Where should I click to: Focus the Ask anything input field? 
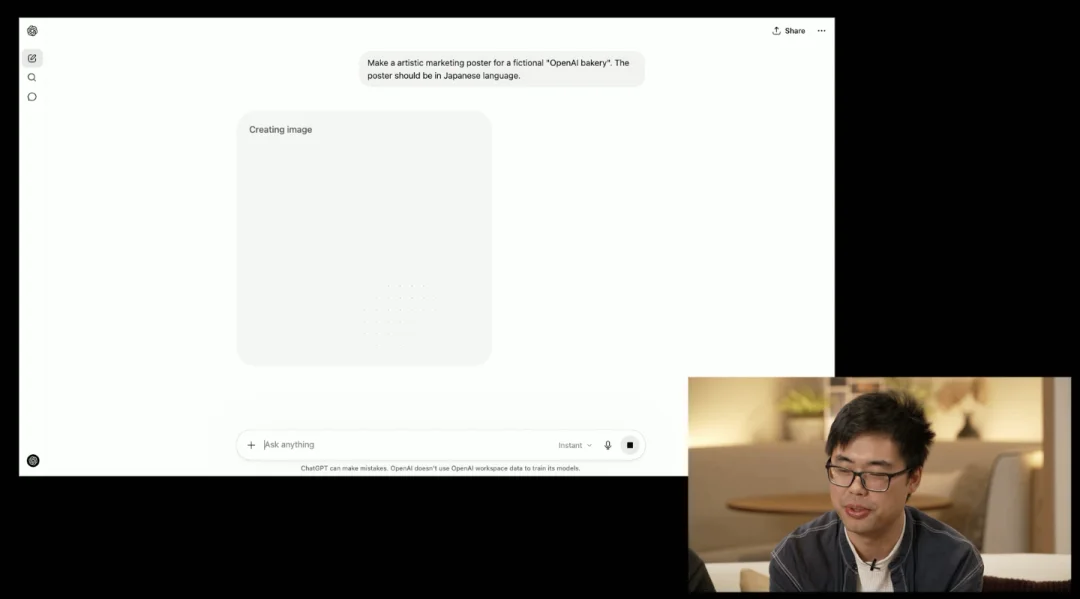pos(400,445)
